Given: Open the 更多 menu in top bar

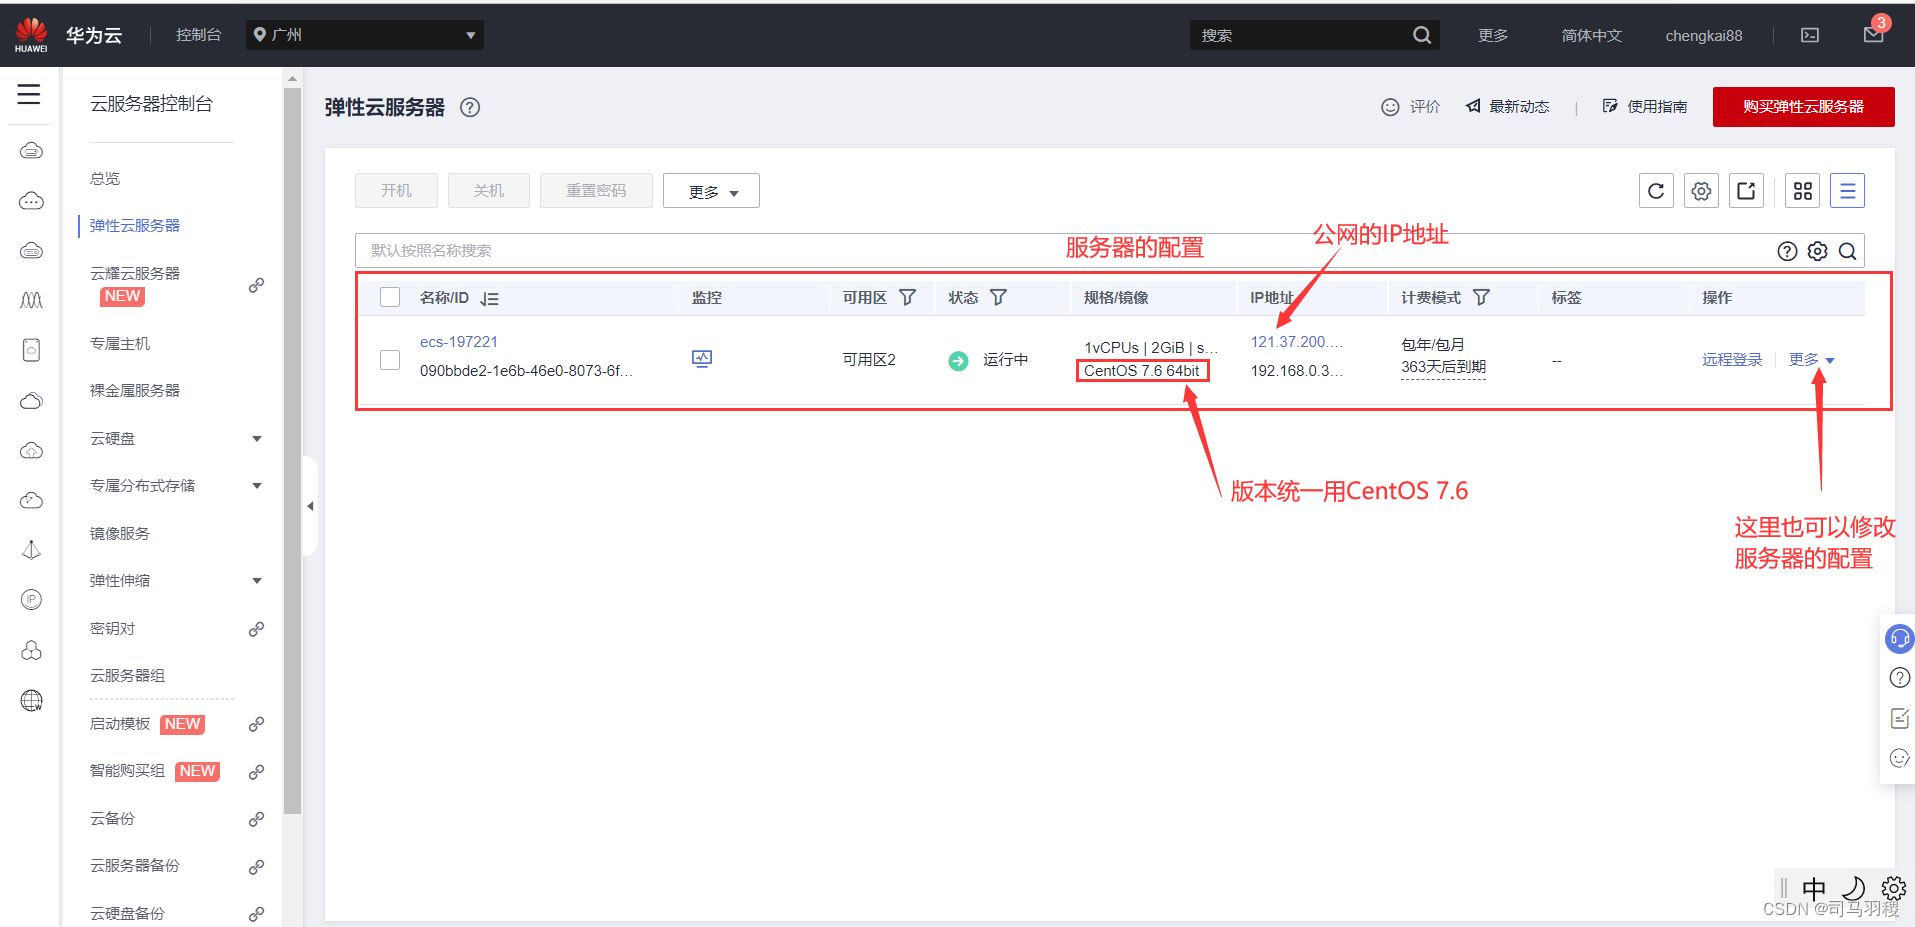Looking at the screenshot, I should coord(1493,35).
